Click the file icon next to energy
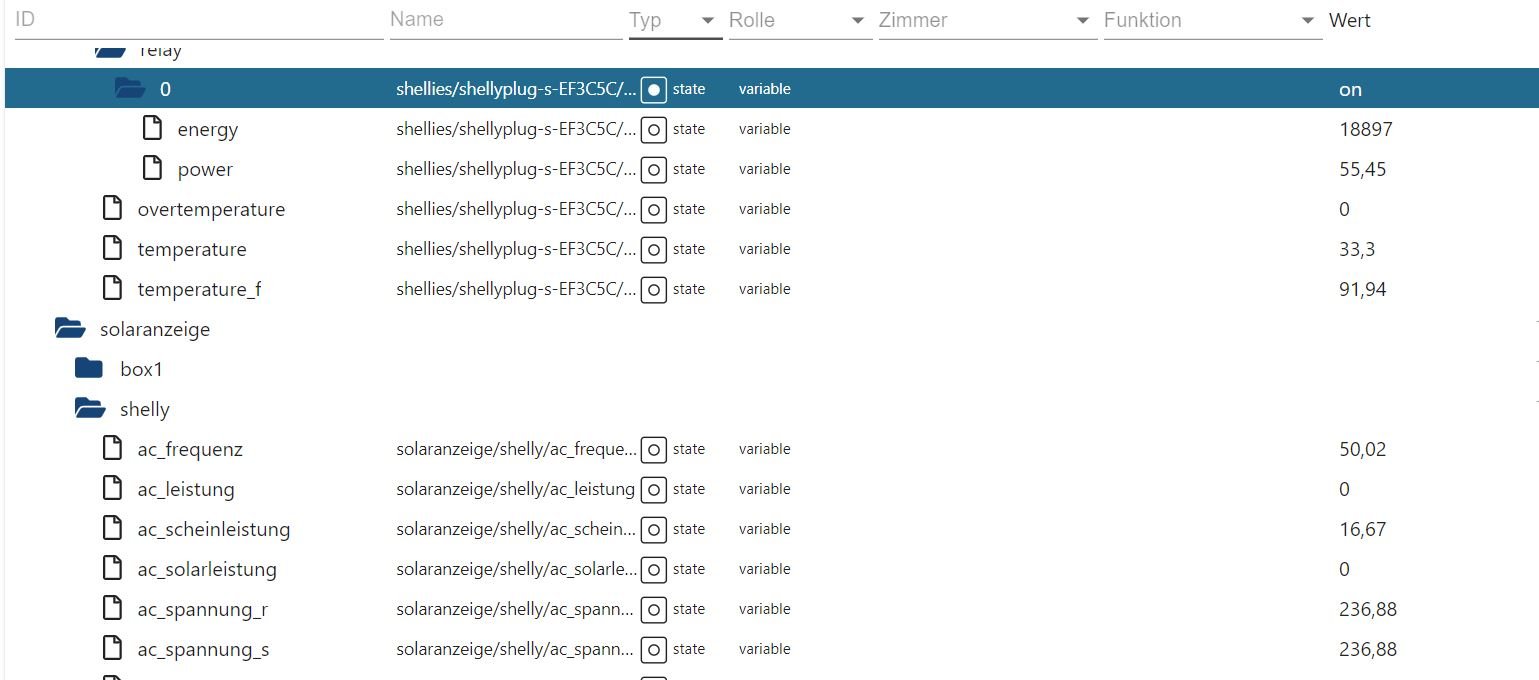The width and height of the screenshot is (1539, 680). pyautogui.click(x=152, y=129)
